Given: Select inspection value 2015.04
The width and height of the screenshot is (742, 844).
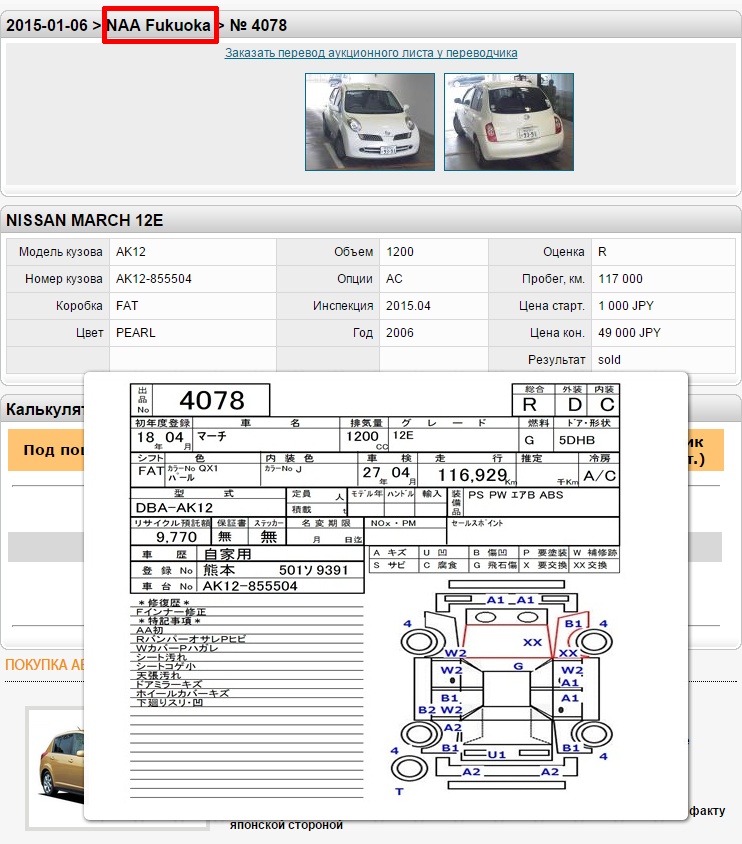Looking at the screenshot, I should click(x=408, y=306).
